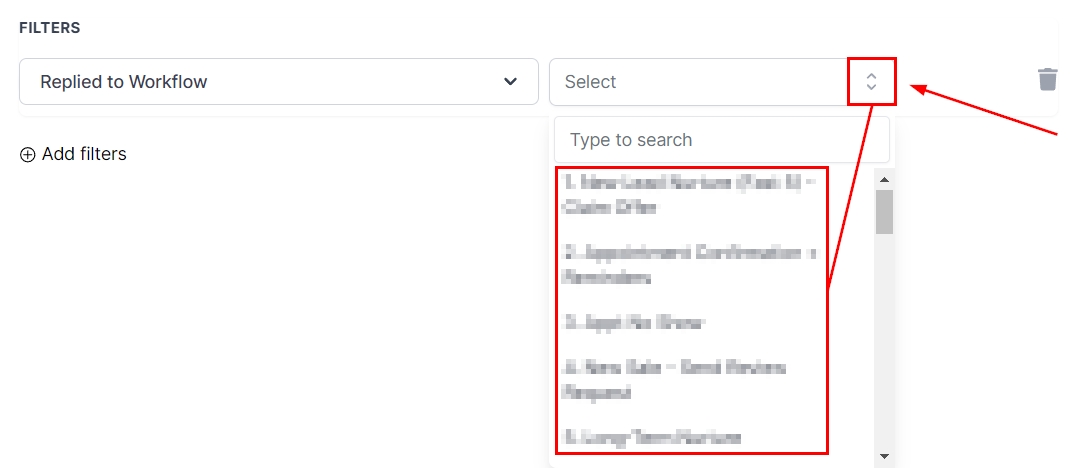Click the scrollbar thumb in the workflow list

[x=884, y=211]
